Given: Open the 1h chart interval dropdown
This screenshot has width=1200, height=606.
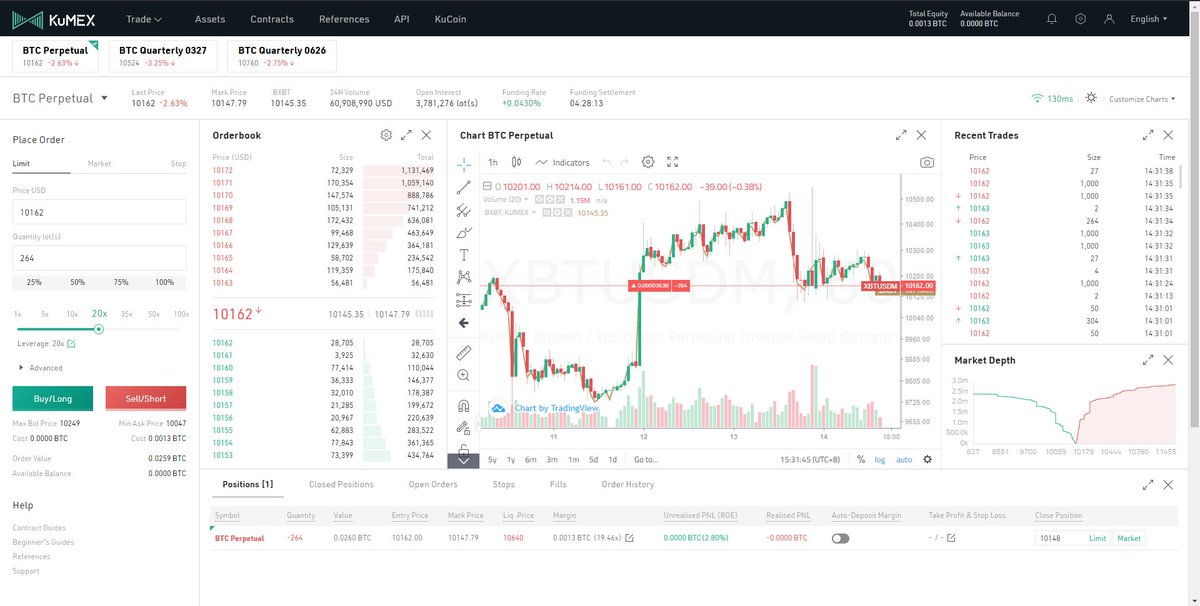Looking at the screenshot, I should point(493,162).
